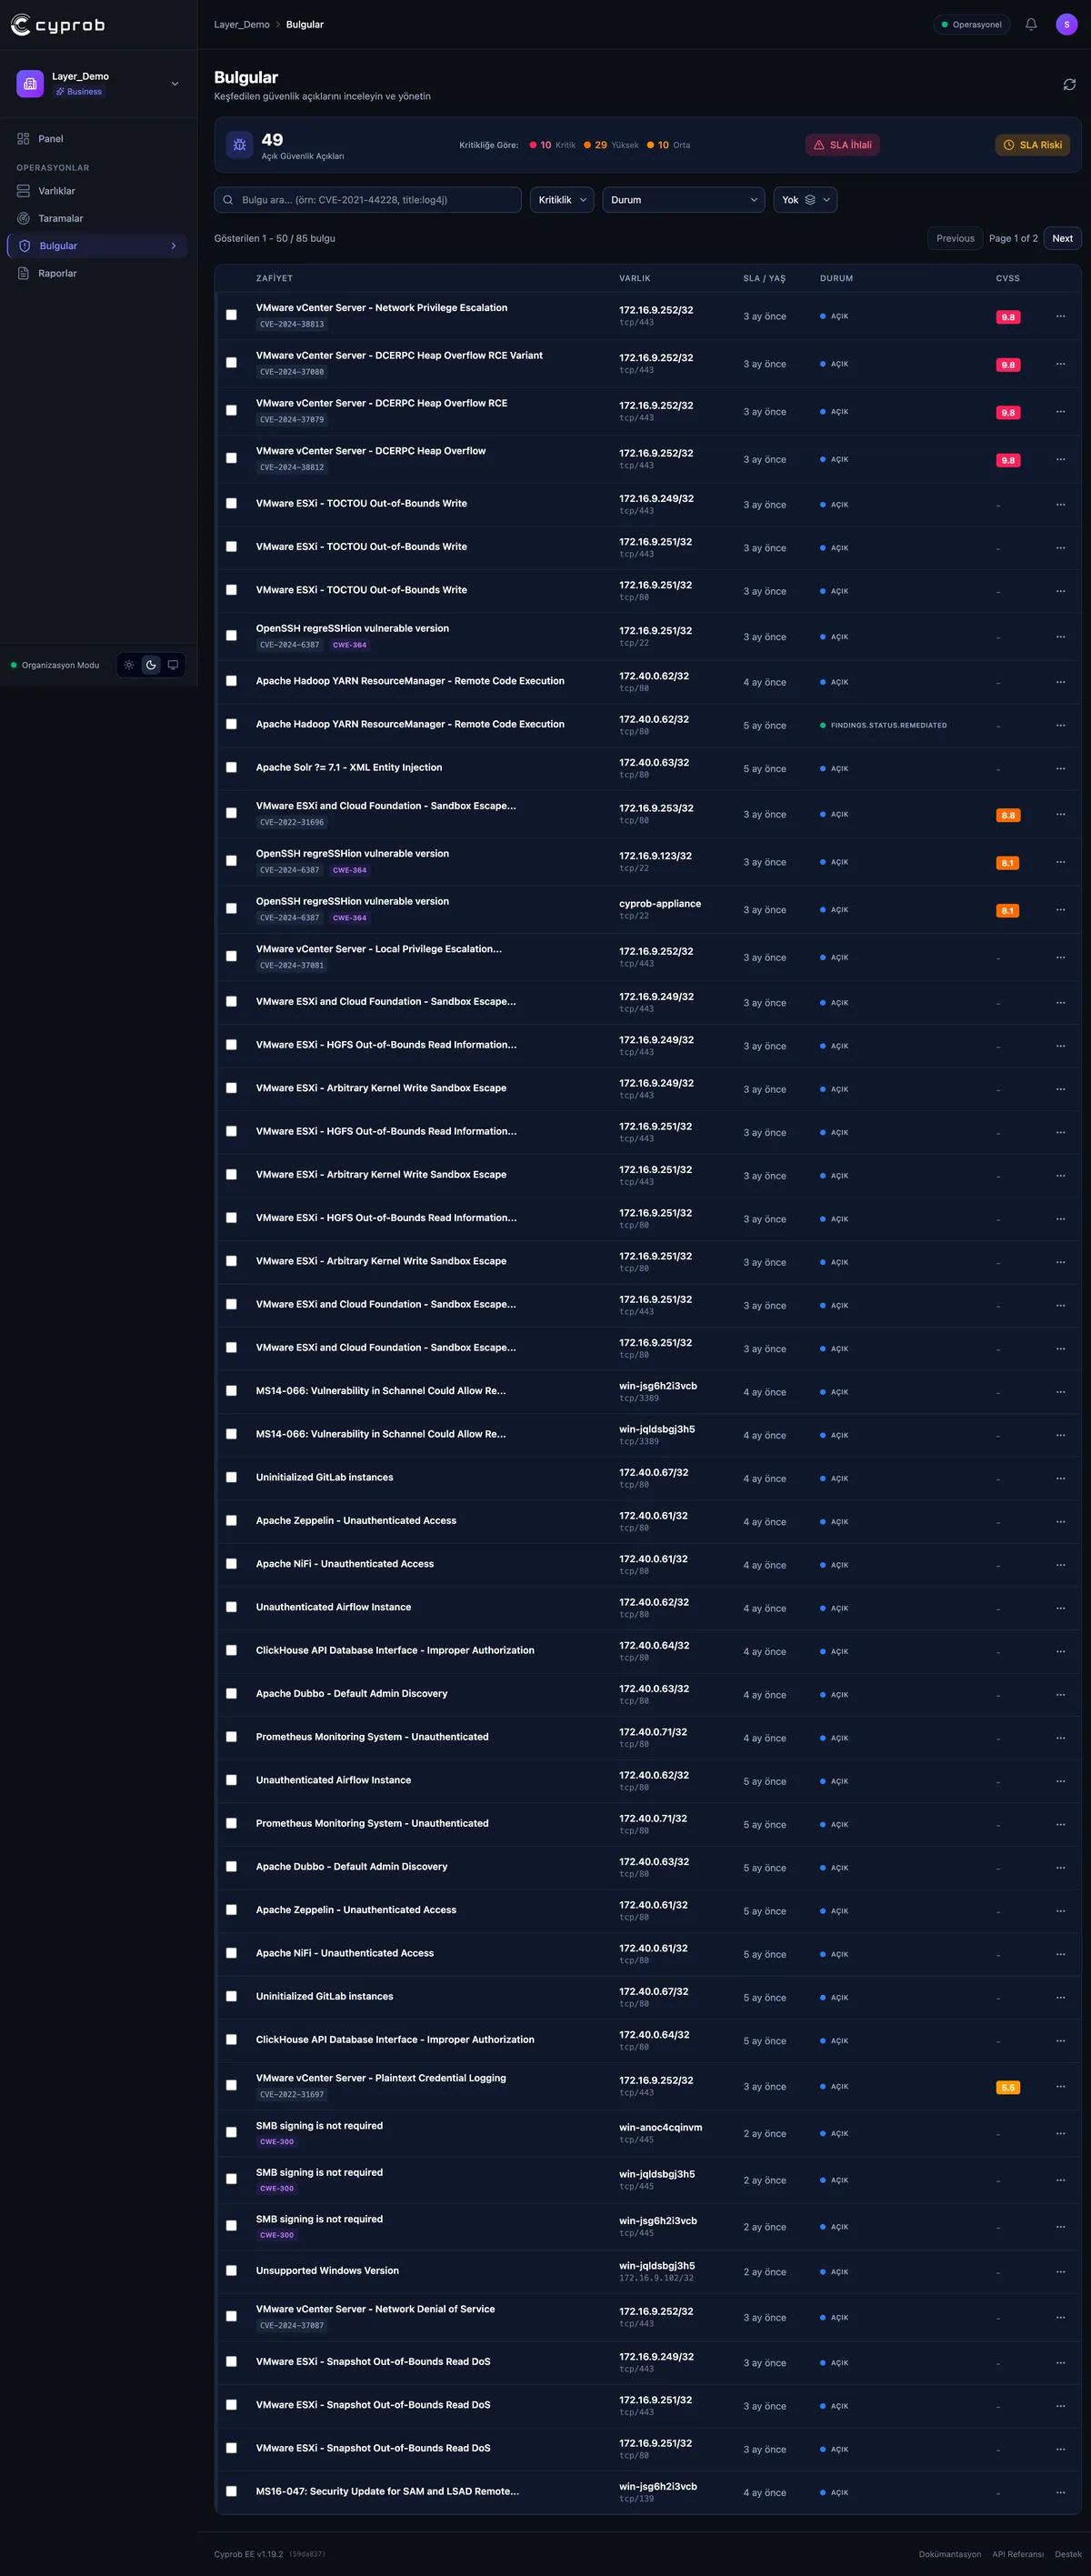Click the Previous page button
Screen dimensions: 1091x2576
pyautogui.click(x=955, y=238)
